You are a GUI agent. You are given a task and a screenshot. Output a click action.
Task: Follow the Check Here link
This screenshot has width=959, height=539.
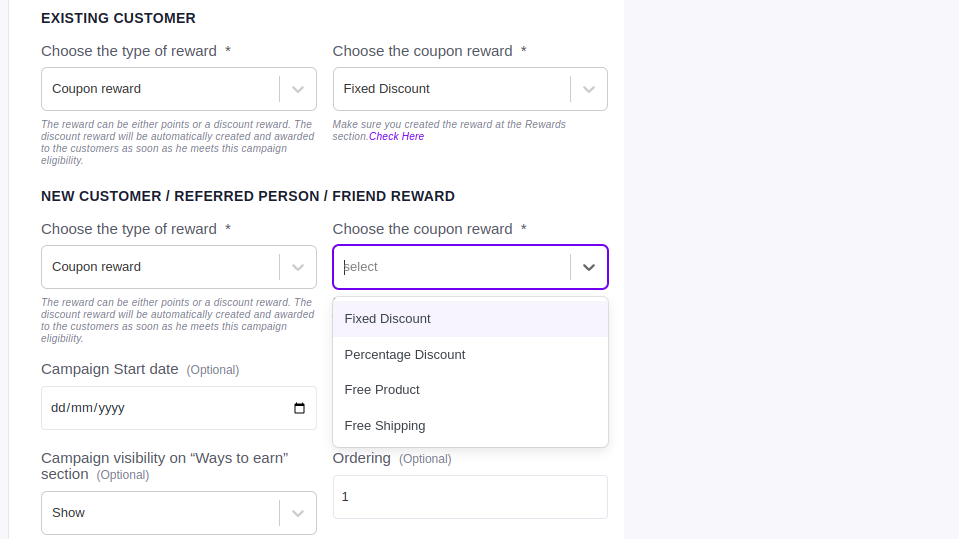point(396,136)
